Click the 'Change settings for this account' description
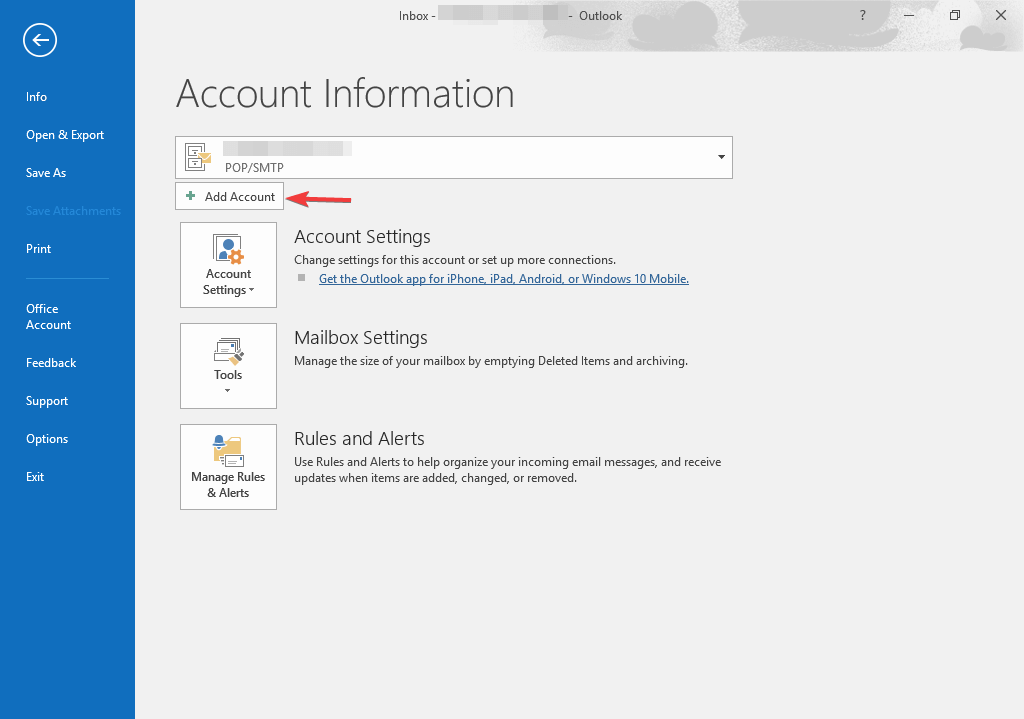Screen dimensions: 1024x719 coord(455,260)
